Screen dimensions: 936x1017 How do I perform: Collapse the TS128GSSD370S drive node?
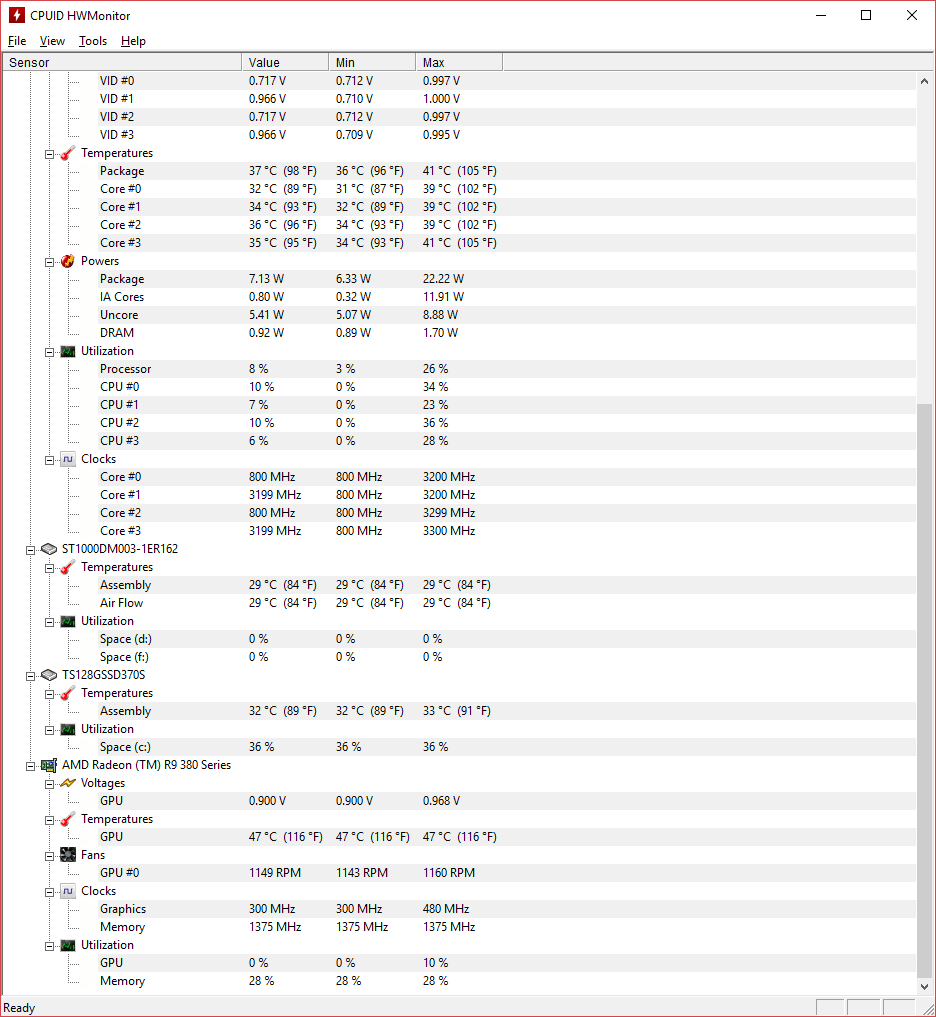pyautogui.click(x=30, y=676)
